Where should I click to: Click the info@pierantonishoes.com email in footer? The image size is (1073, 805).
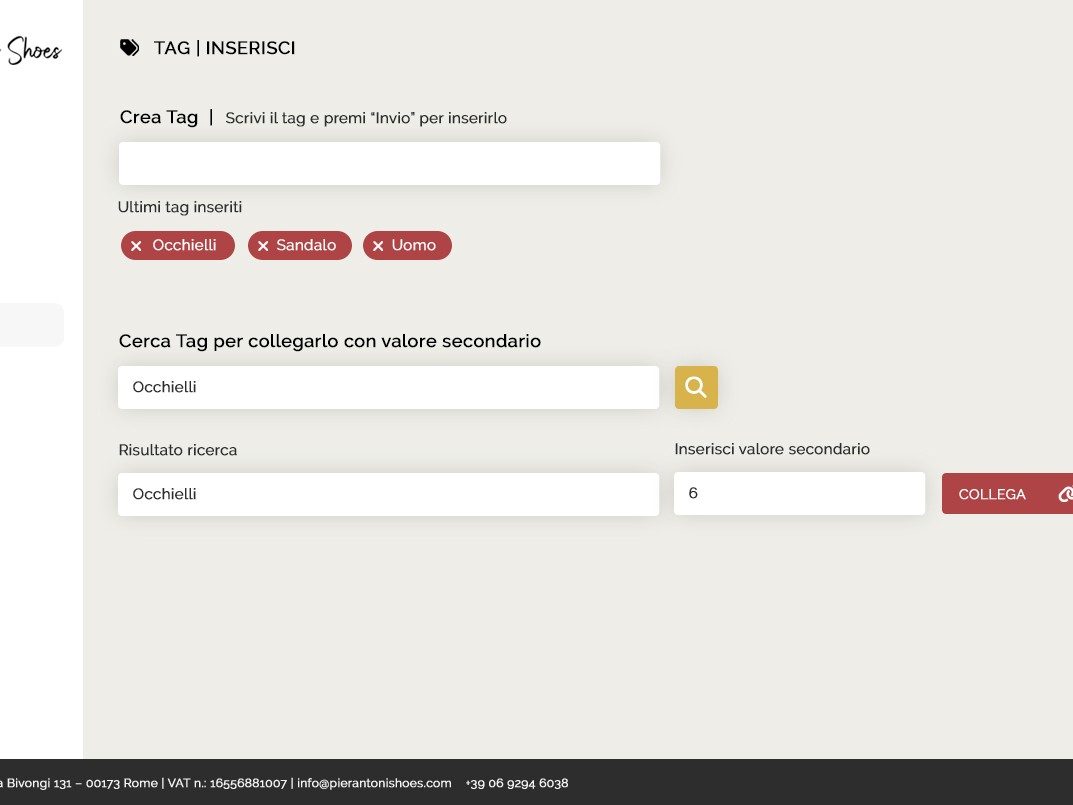click(374, 783)
